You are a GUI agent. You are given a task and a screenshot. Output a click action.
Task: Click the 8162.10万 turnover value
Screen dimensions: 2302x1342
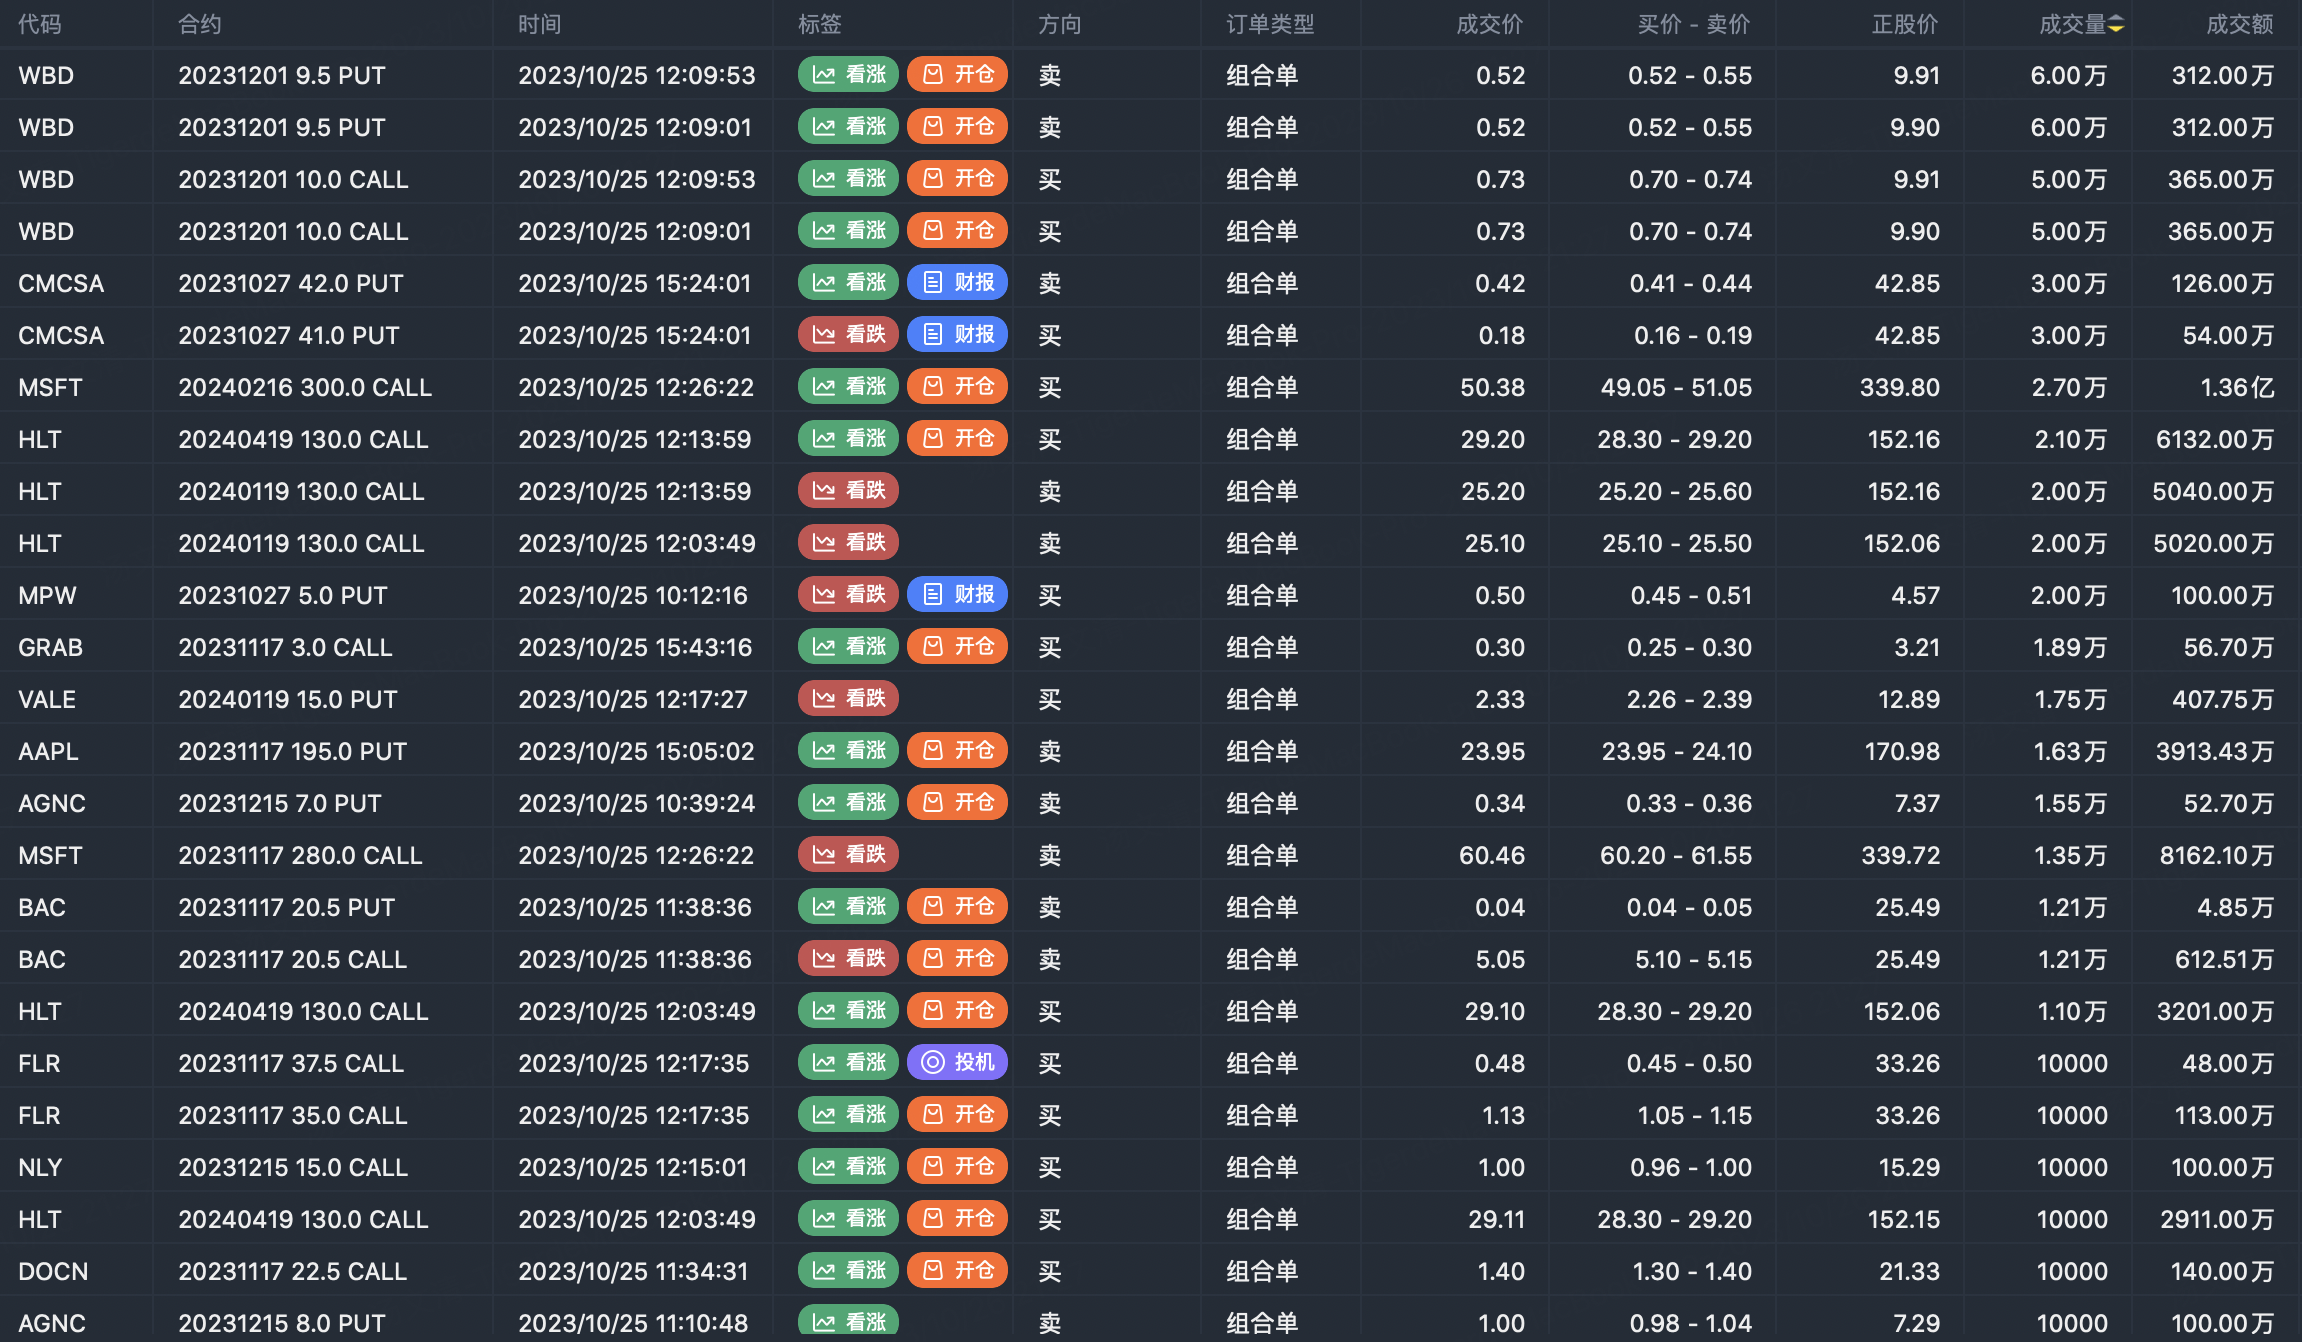coord(2217,855)
